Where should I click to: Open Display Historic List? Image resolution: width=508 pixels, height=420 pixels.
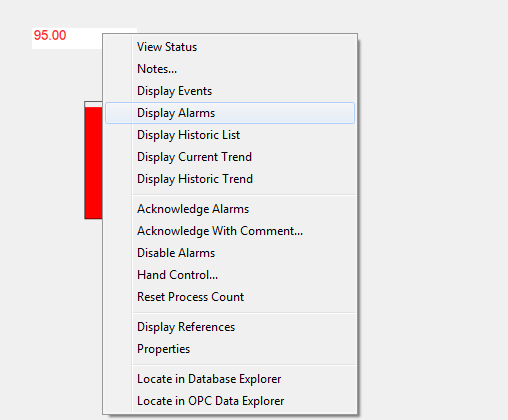tap(230, 135)
